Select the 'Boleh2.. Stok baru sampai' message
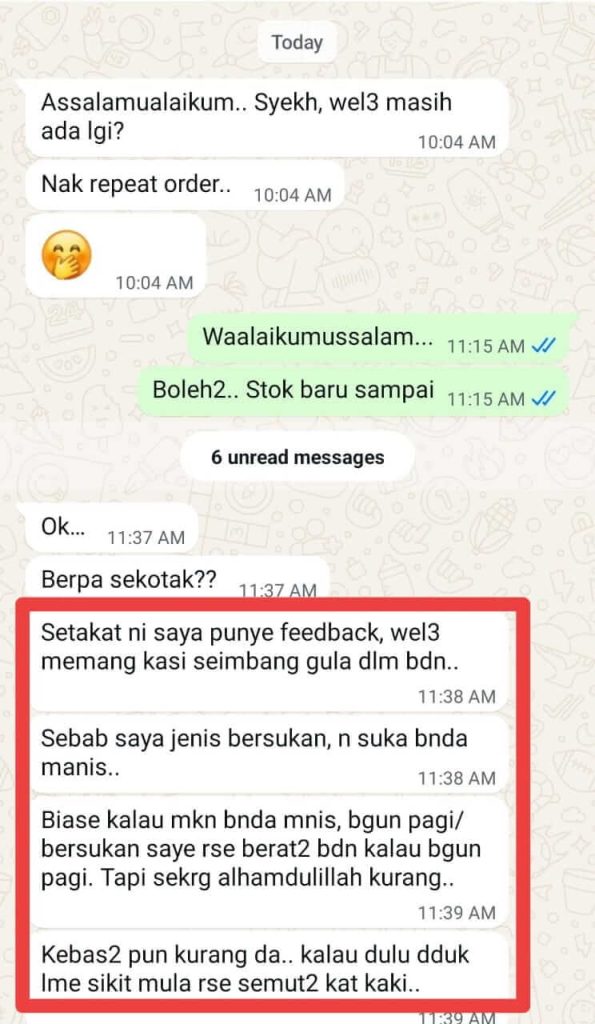 click(355, 392)
